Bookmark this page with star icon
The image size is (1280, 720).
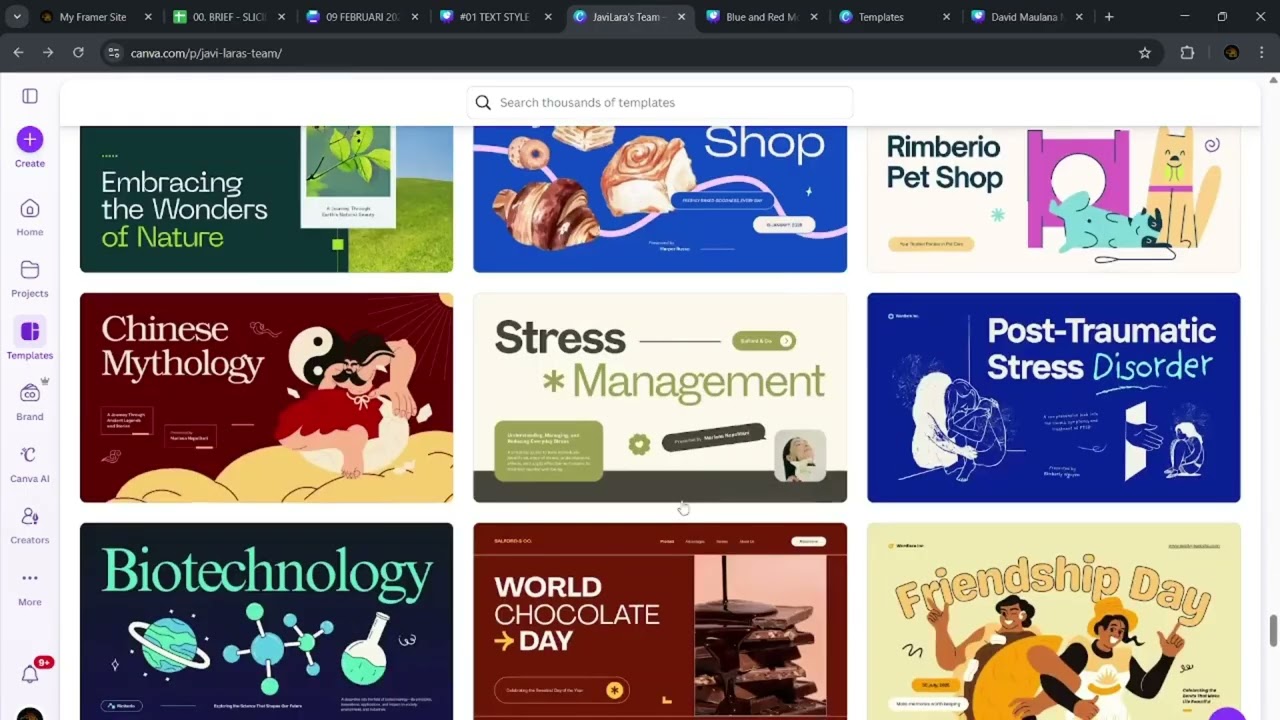[x=1145, y=53]
